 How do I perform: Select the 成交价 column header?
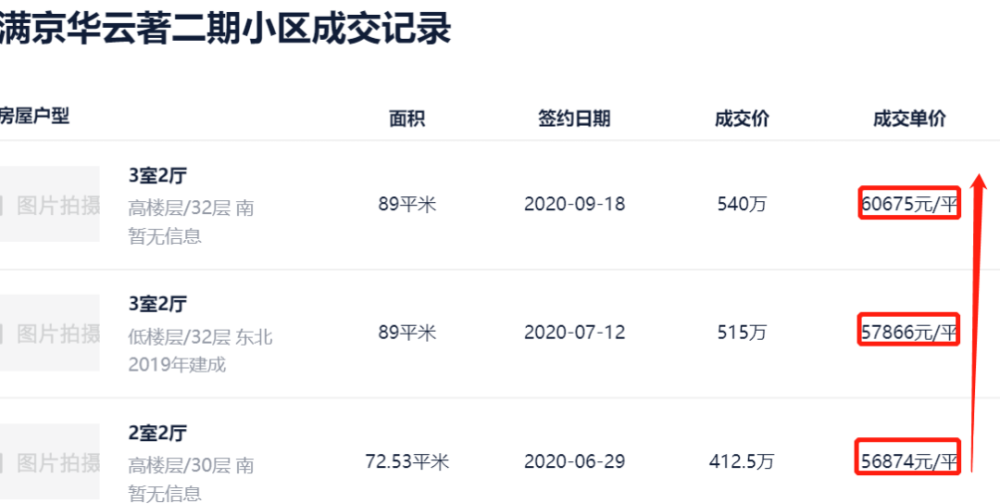pyautogui.click(x=742, y=119)
